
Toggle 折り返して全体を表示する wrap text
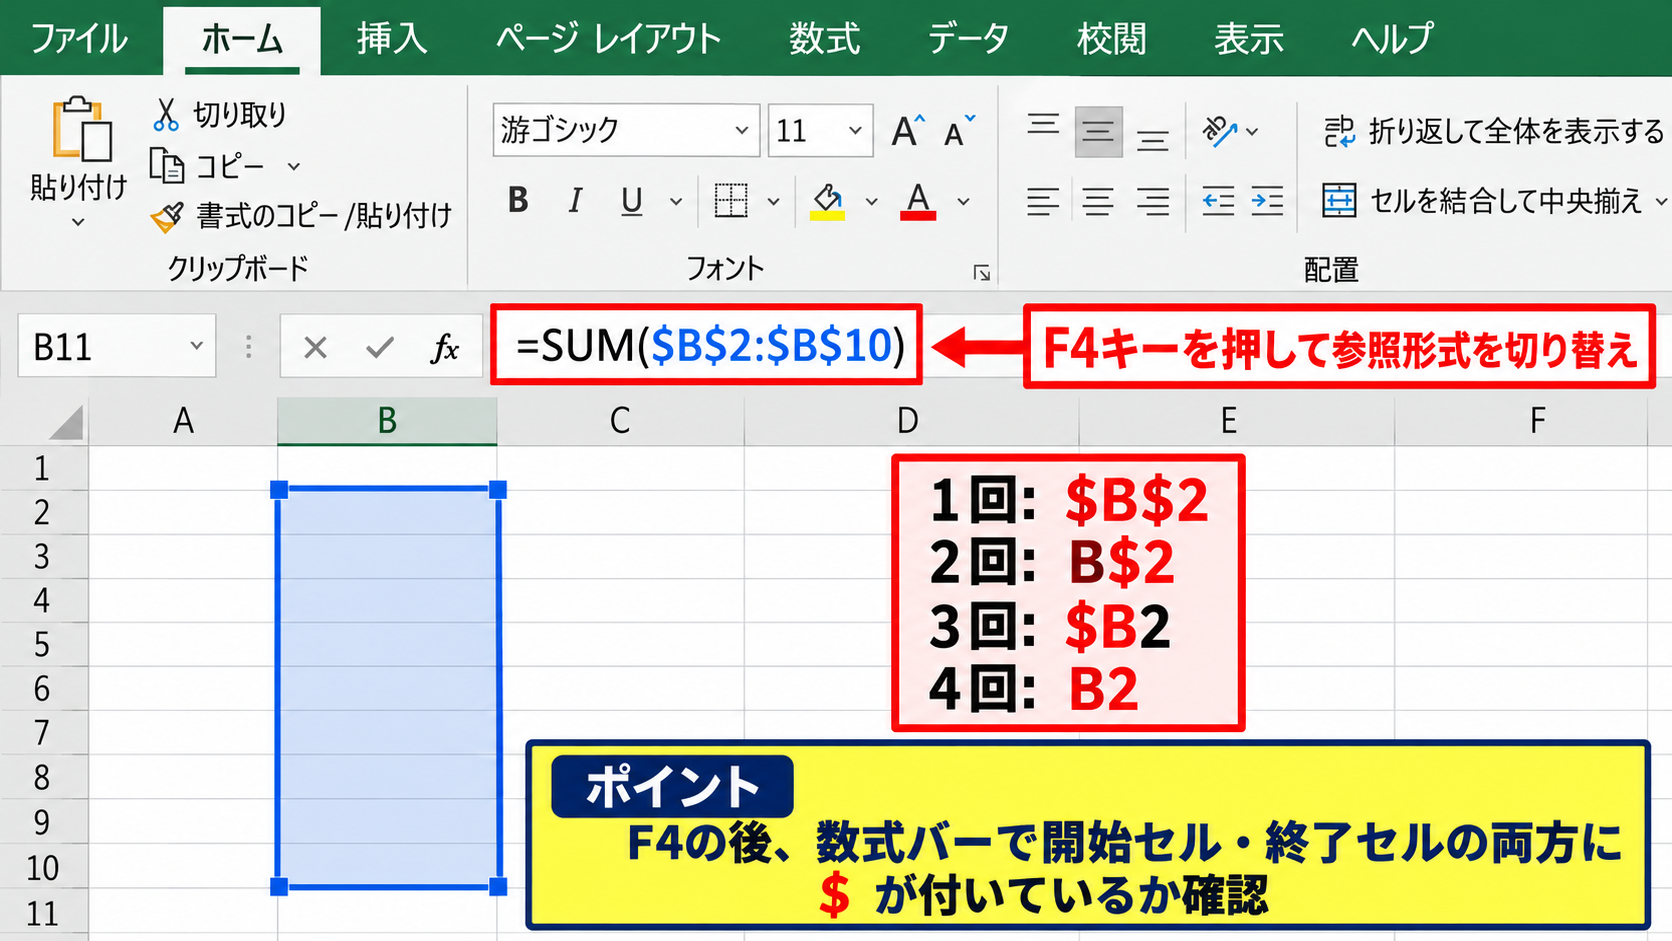point(1494,131)
